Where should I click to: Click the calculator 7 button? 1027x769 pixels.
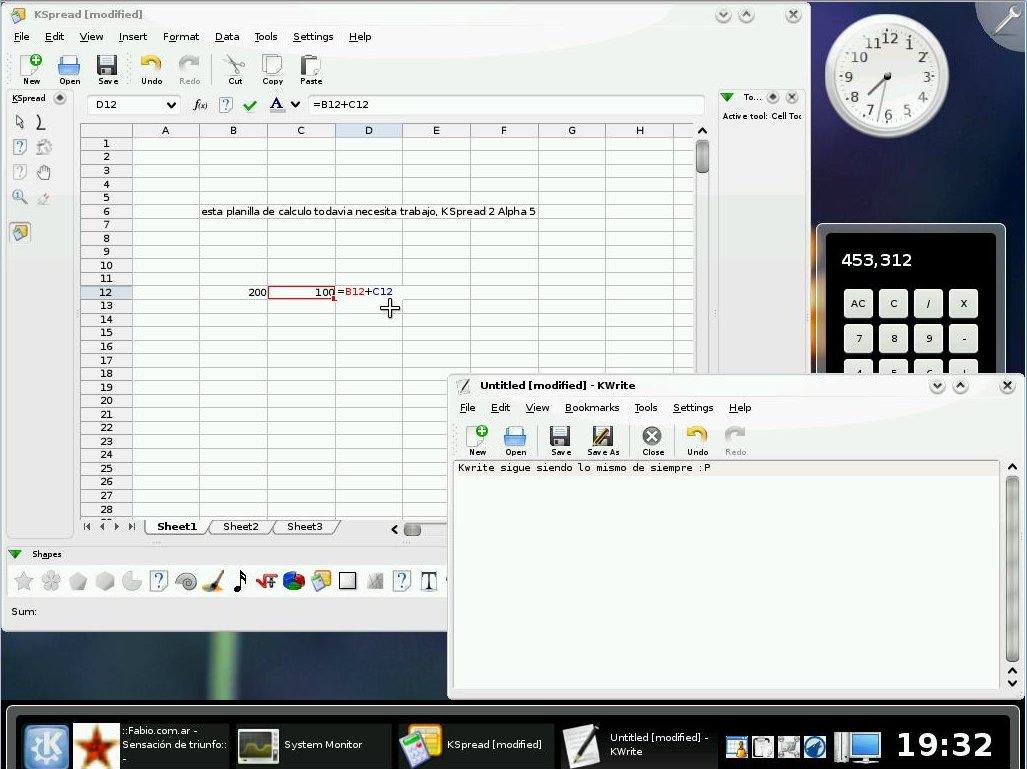(859, 339)
